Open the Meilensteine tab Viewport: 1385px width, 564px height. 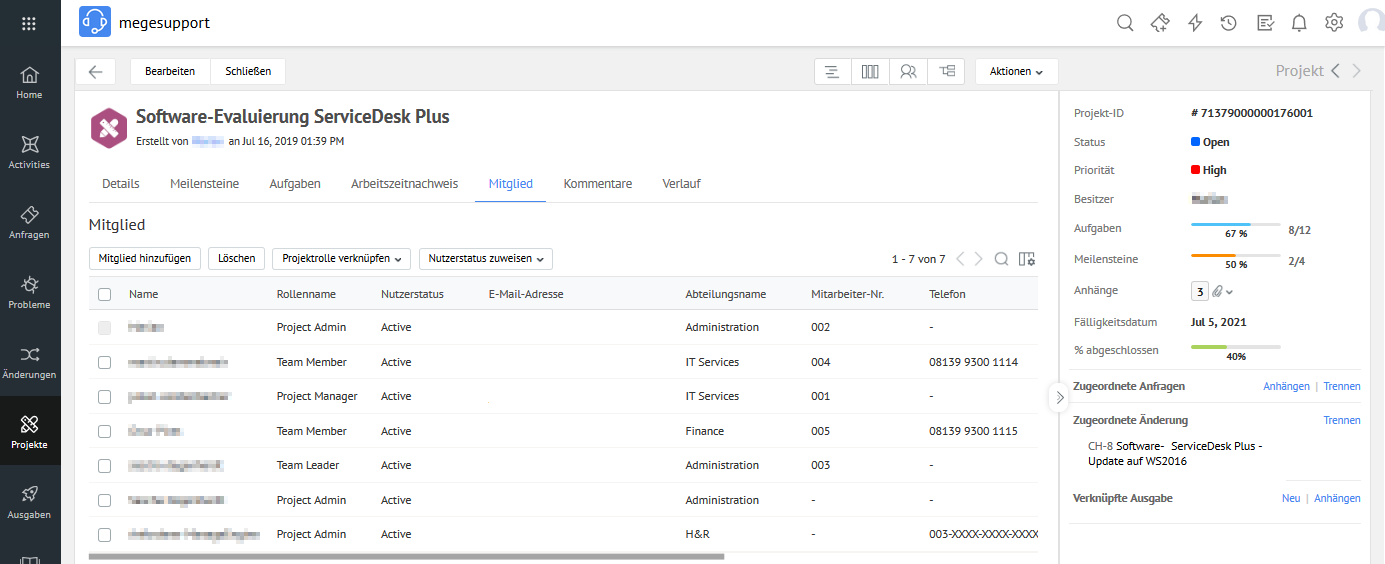point(204,184)
